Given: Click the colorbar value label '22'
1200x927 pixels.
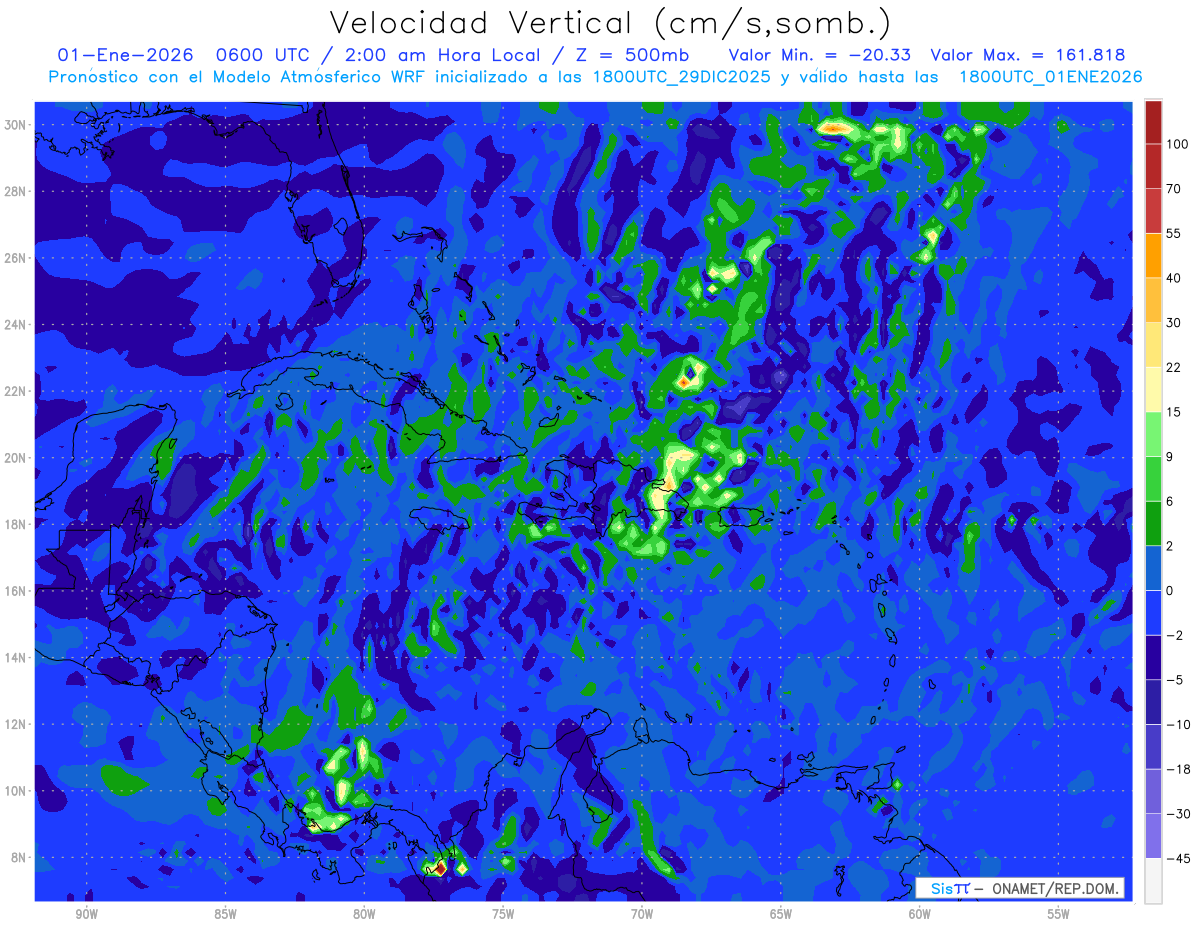Looking at the screenshot, I should pyautogui.click(x=1174, y=367).
